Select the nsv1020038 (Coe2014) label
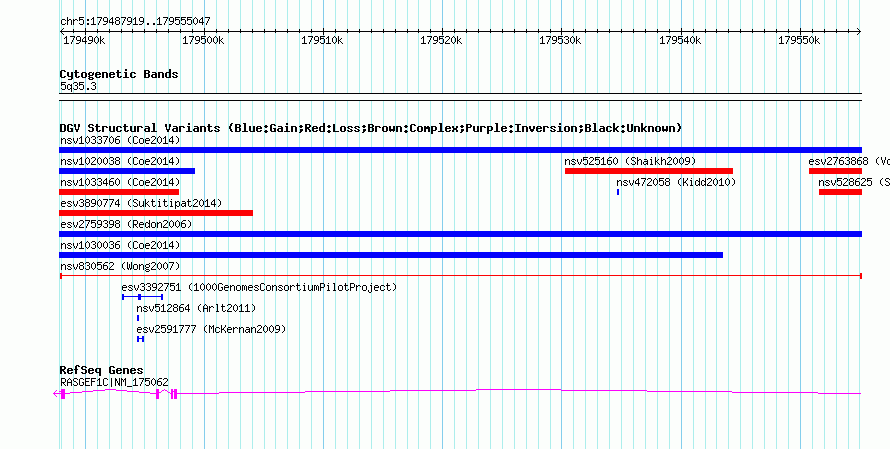The width and height of the screenshot is (890, 449). [120, 161]
